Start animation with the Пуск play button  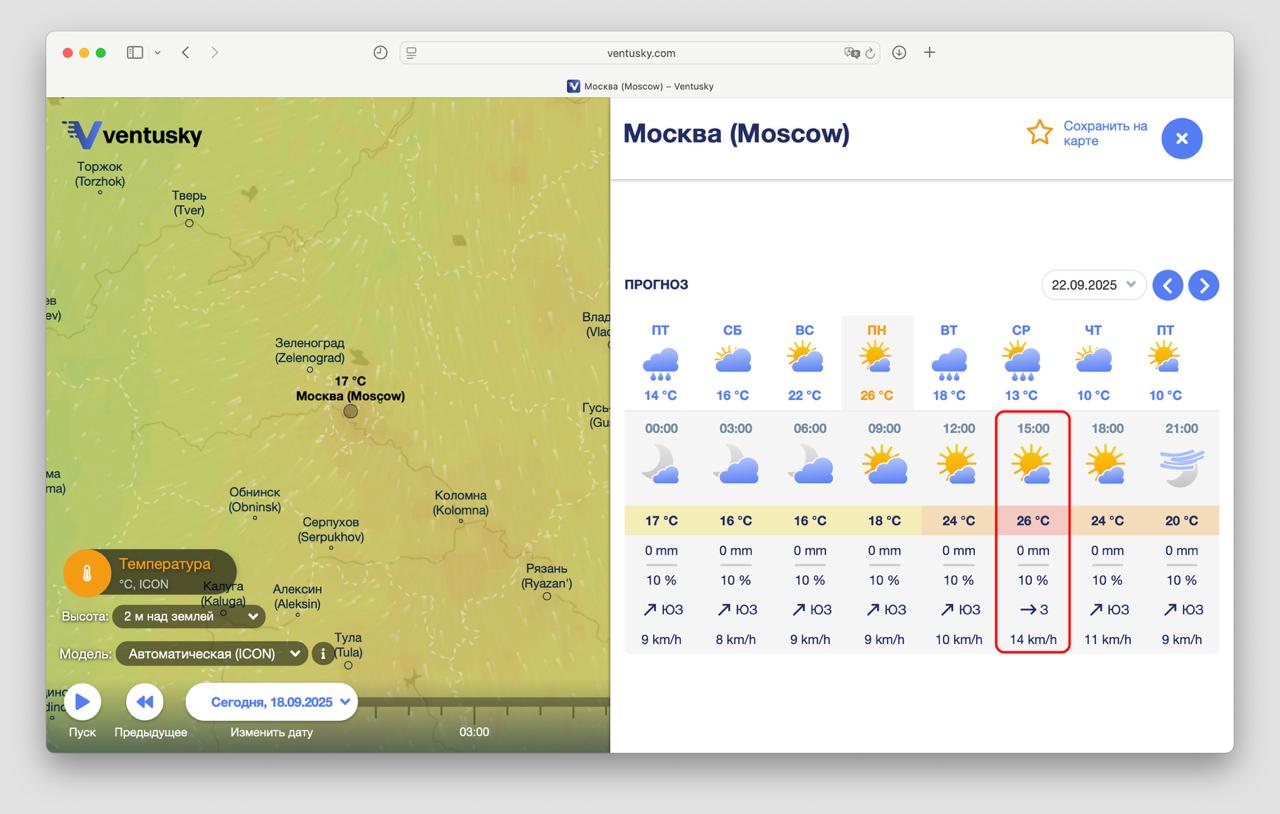point(82,702)
